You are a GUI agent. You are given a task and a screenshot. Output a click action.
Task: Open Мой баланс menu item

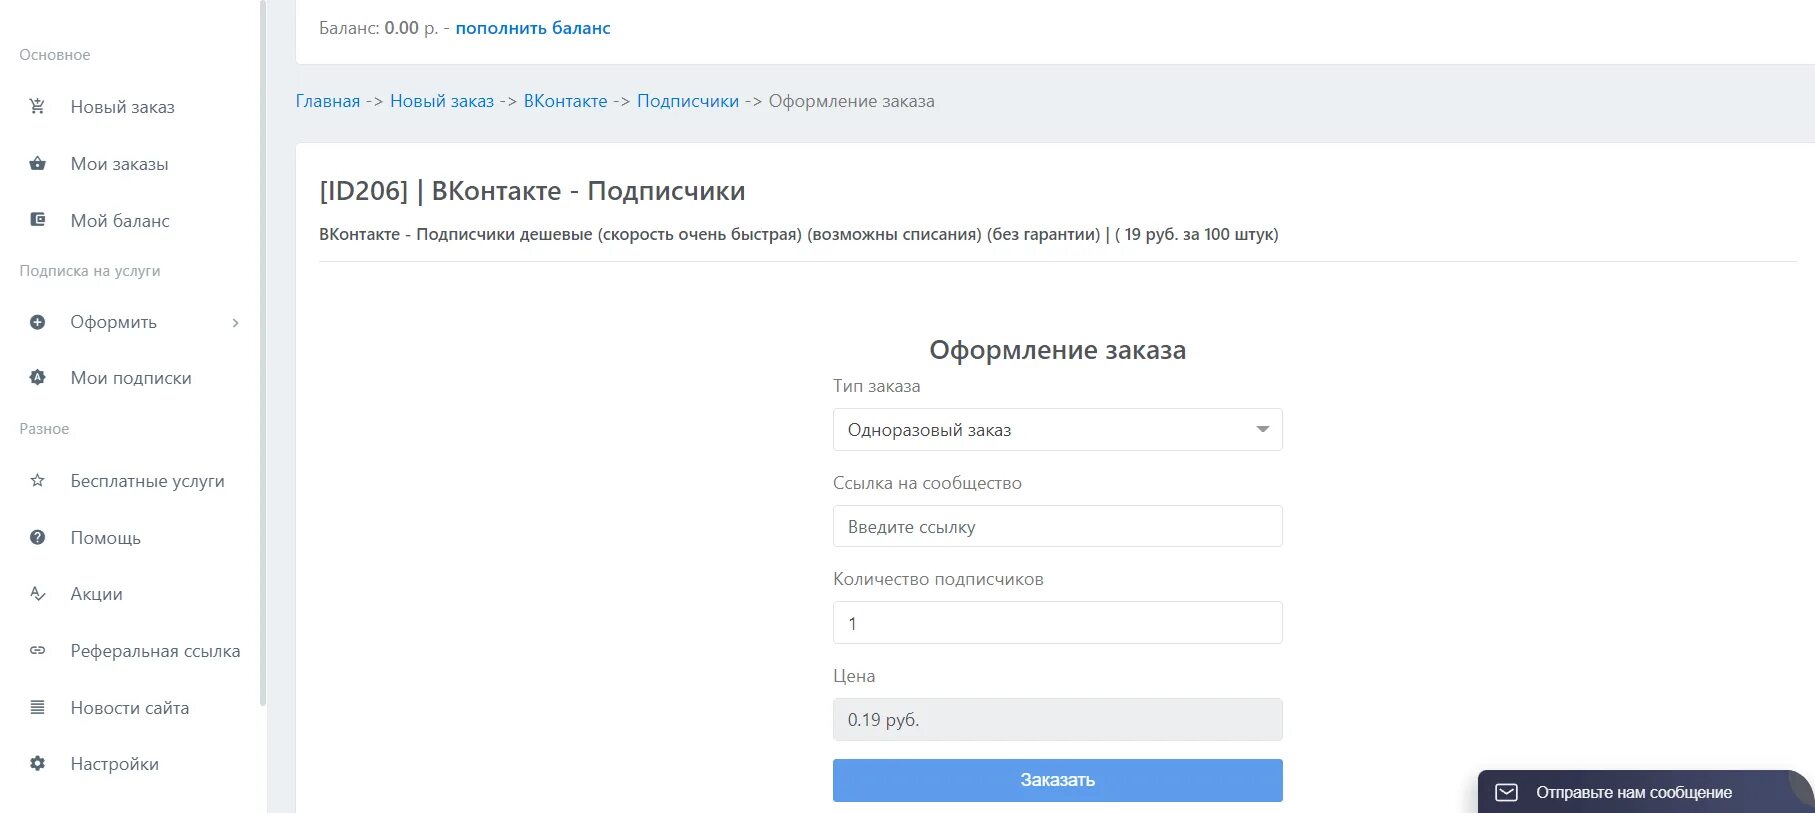point(120,221)
